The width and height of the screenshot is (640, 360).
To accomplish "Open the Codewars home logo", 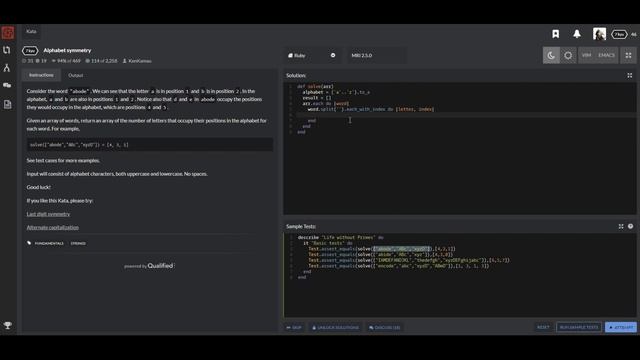I will 8,33.
